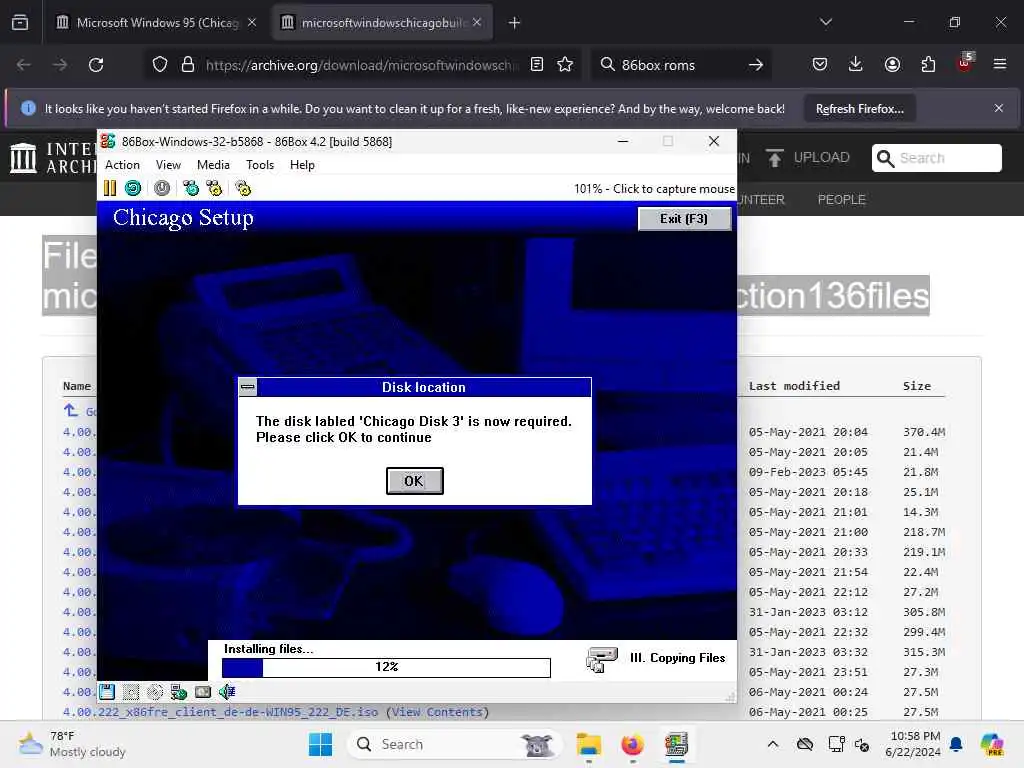Click the uBlock extension icon with badge
1024x768 pixels.
click(965, 63)
